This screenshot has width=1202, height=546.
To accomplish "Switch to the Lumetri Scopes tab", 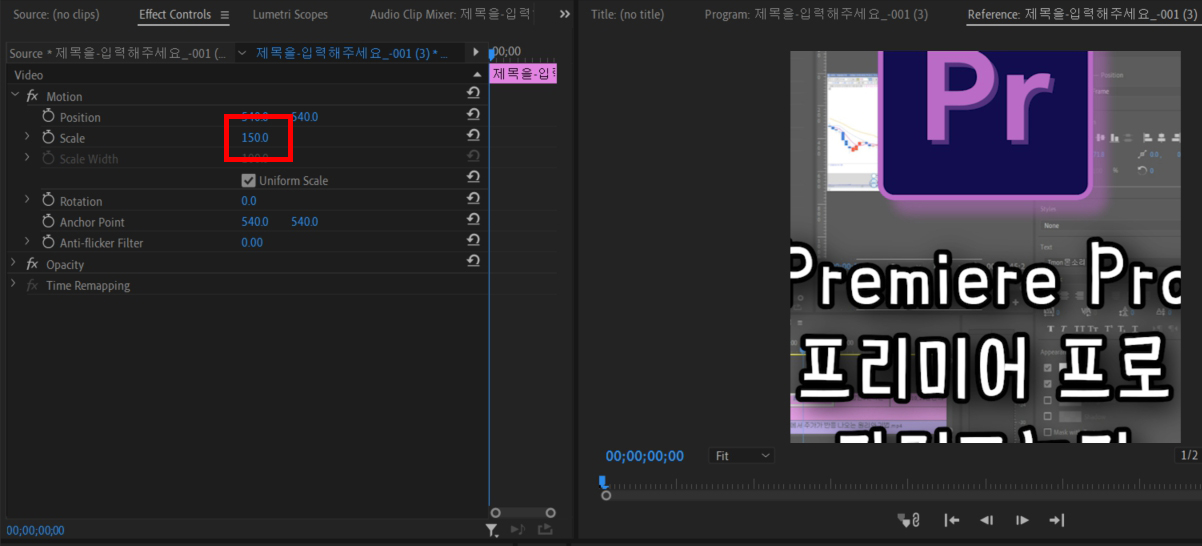I will click(x=290, y=15).
